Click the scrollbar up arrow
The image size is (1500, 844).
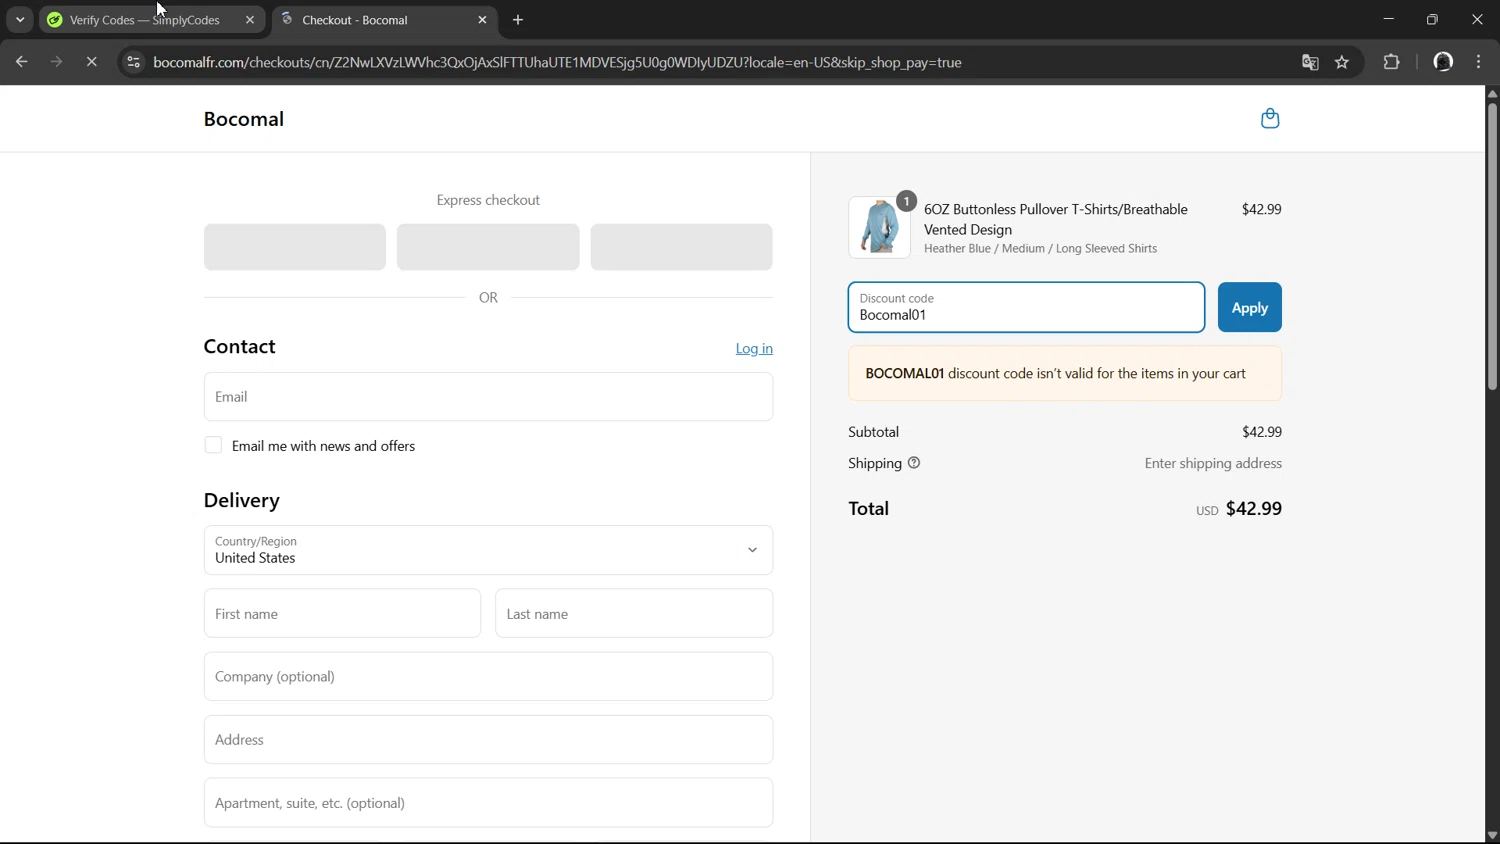(x=1492, y=93)
